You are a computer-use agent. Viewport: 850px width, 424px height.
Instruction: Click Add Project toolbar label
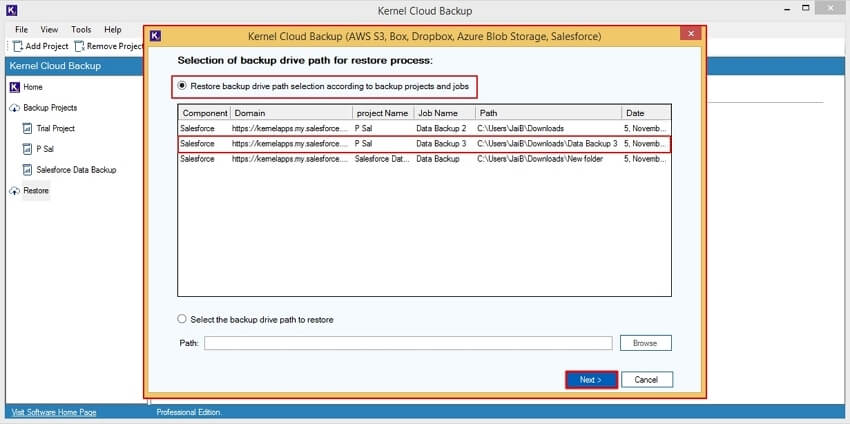(47, 46)
